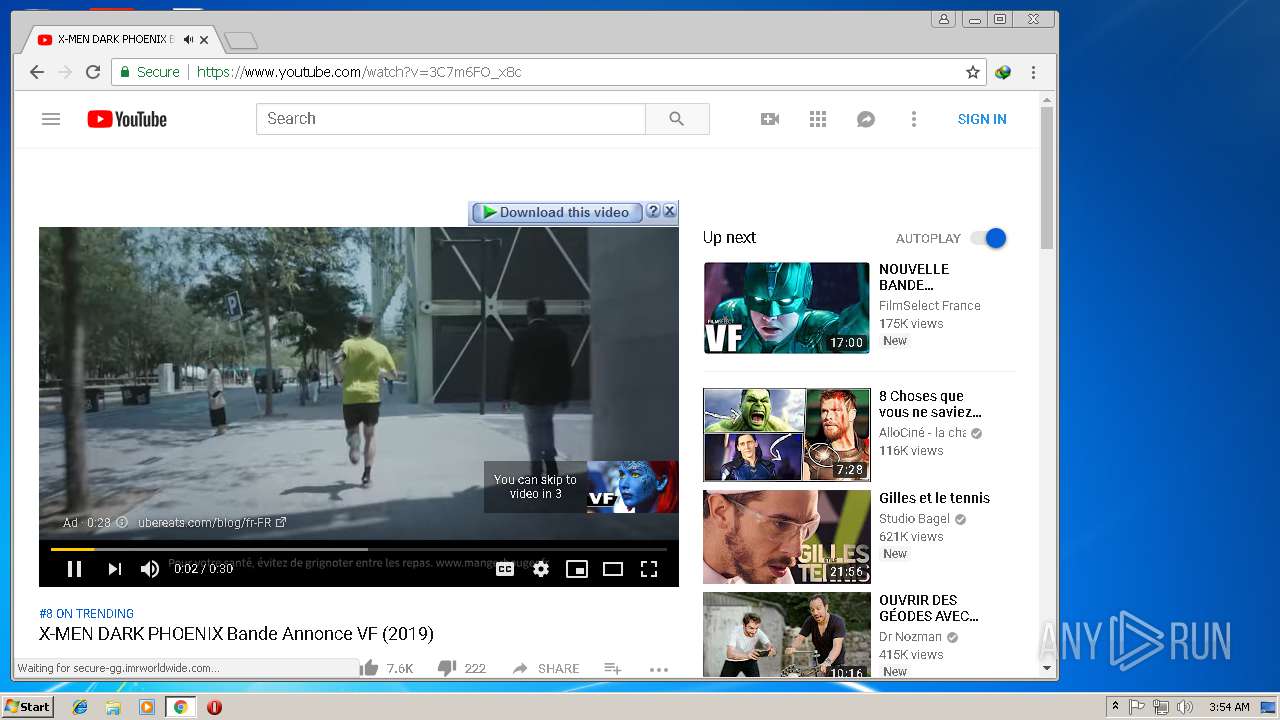Open Chrome three-dot menu

[1033, 72]
